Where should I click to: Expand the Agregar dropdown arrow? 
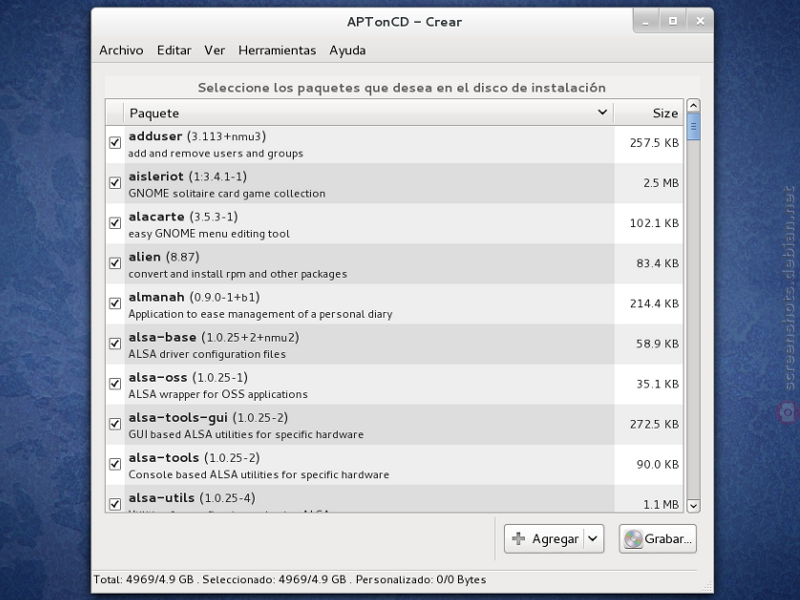coord(593,539)
